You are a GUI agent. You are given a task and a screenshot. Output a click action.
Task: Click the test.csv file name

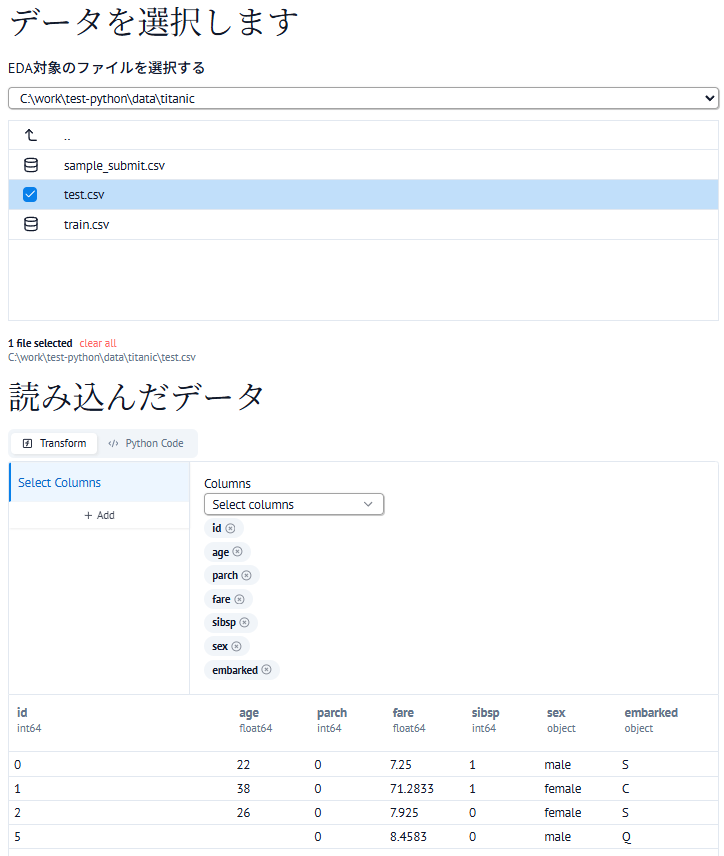[84, 195]
